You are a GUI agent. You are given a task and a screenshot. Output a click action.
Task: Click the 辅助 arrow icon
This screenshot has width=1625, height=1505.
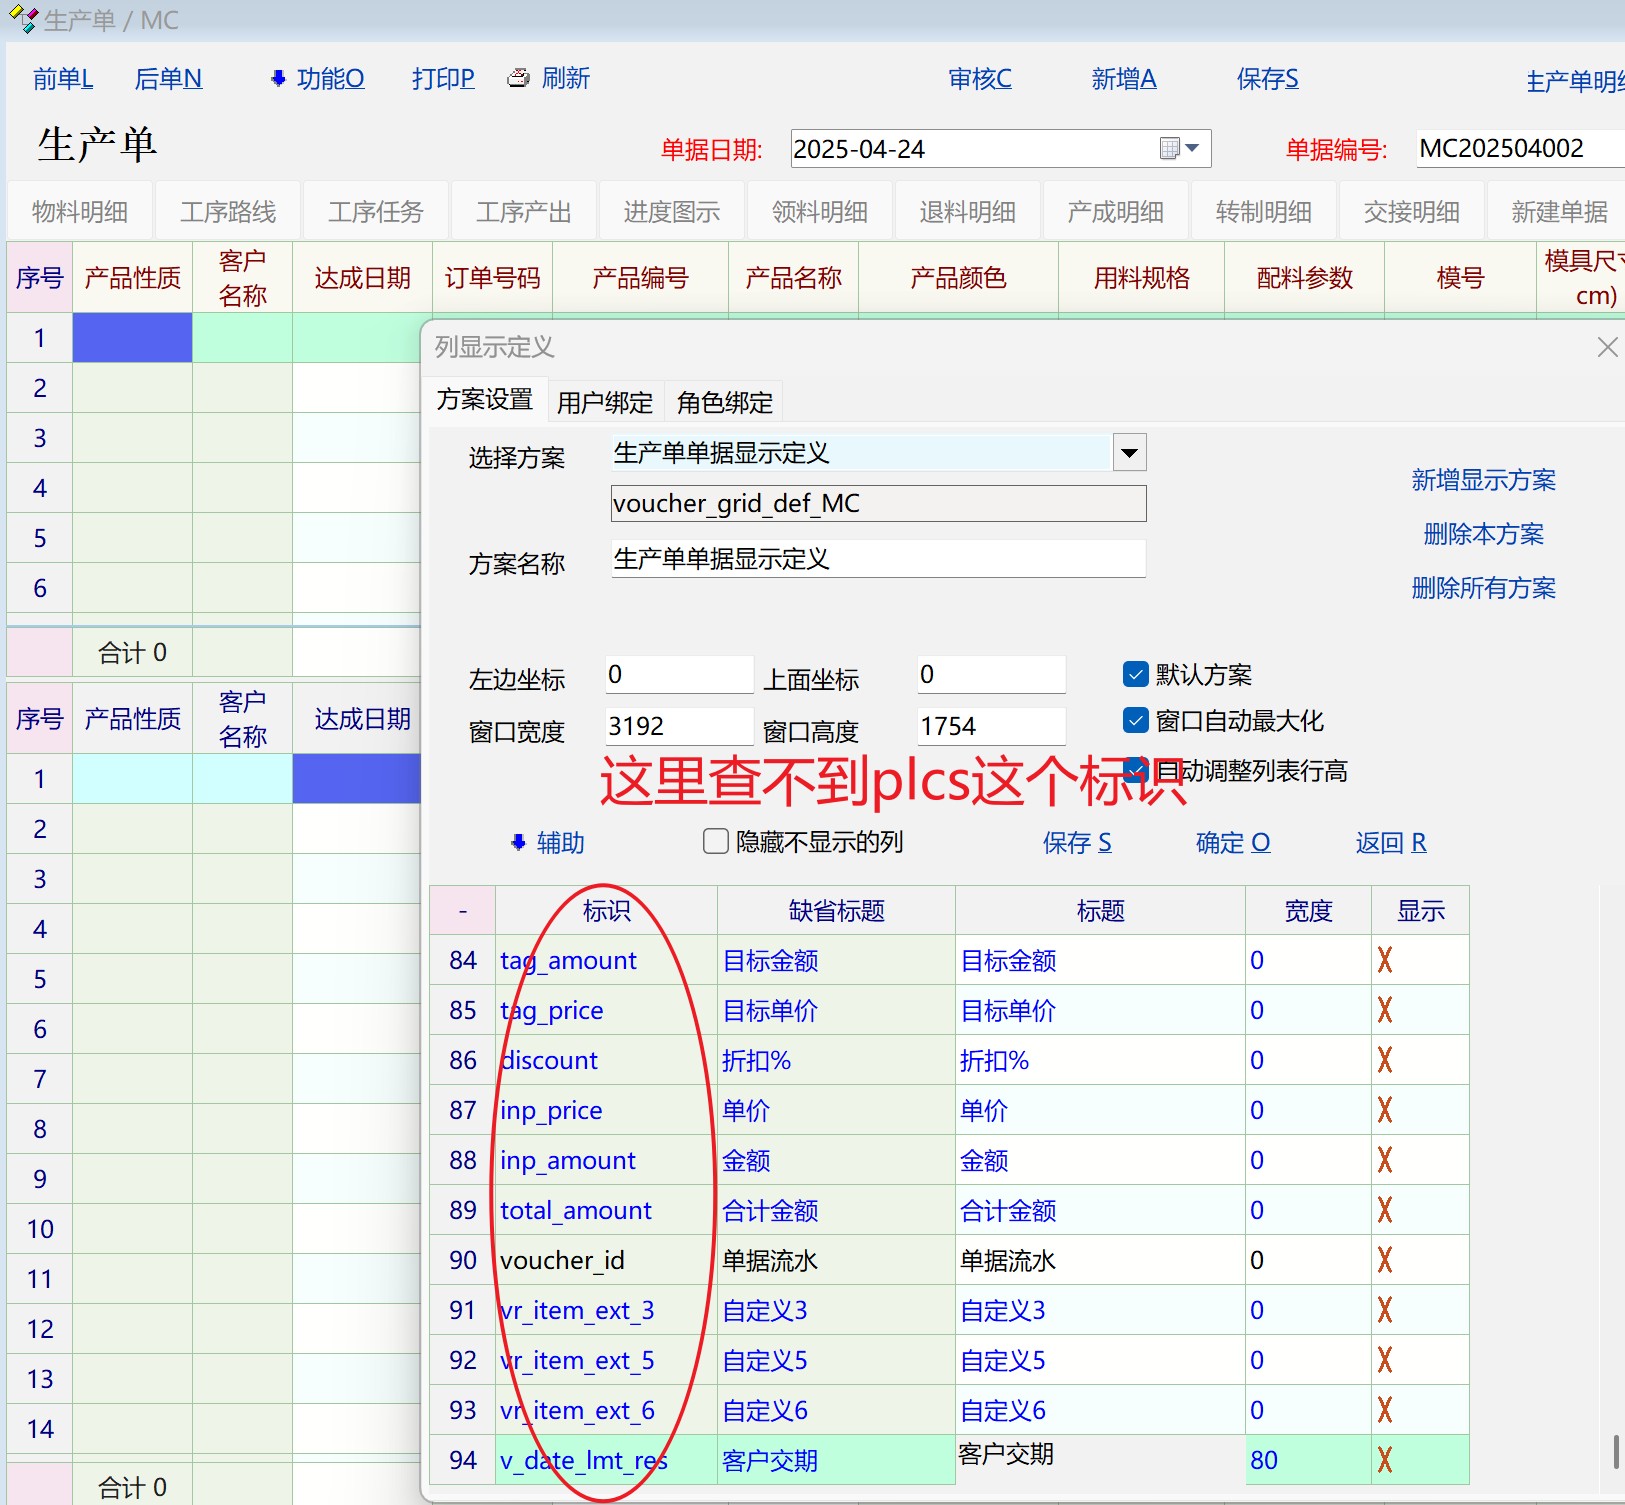click(x=518, y=843)
